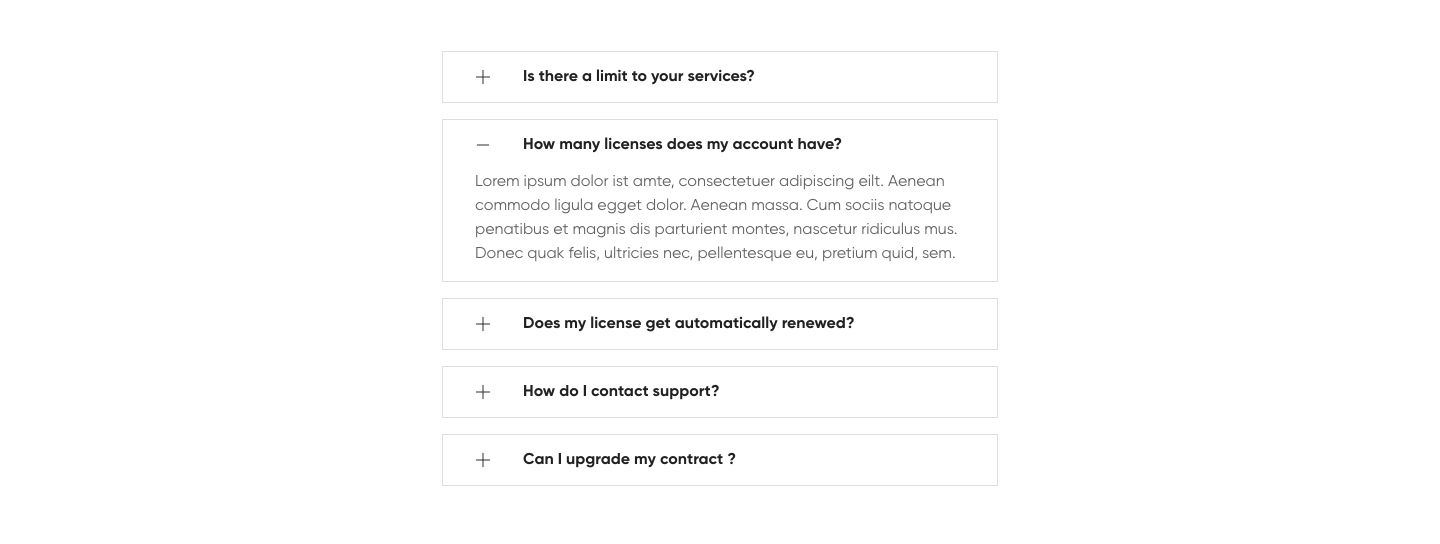This screenshot has width=1440, height=544.
Task: Open the "Can I upgrade my contract ?" question
Action: (x=629, y=459)
